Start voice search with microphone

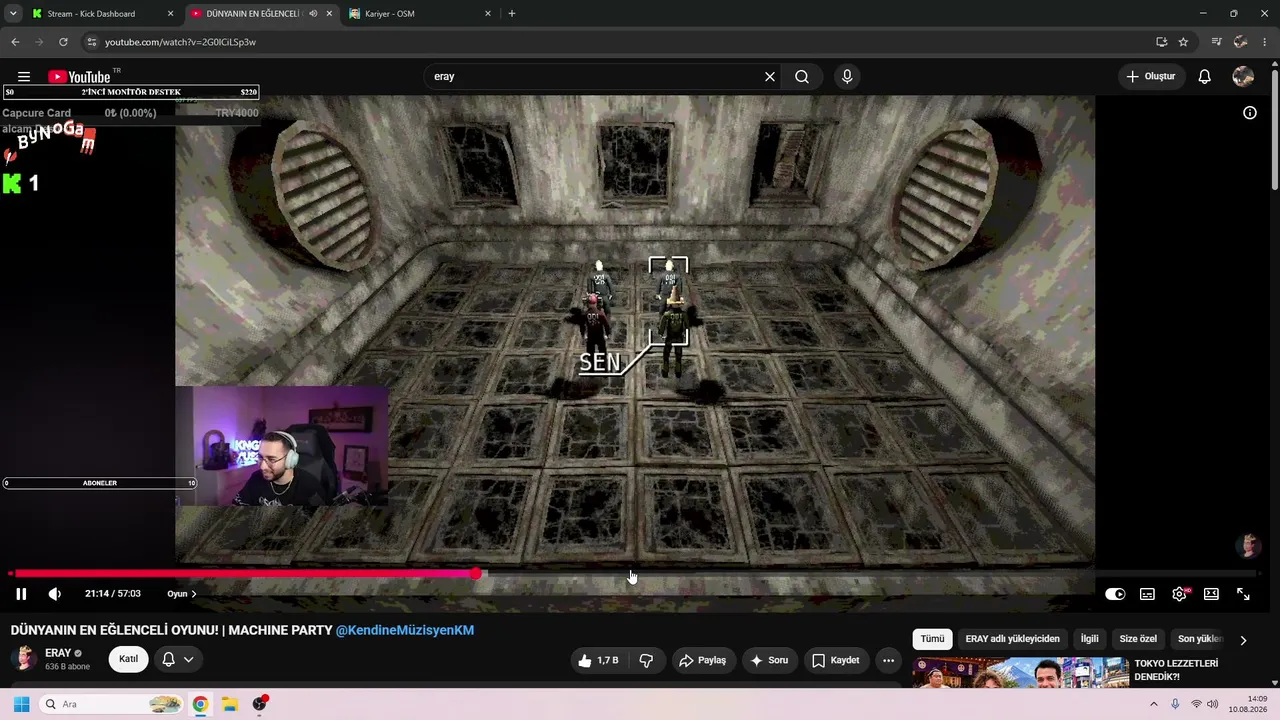coord(847,76)
